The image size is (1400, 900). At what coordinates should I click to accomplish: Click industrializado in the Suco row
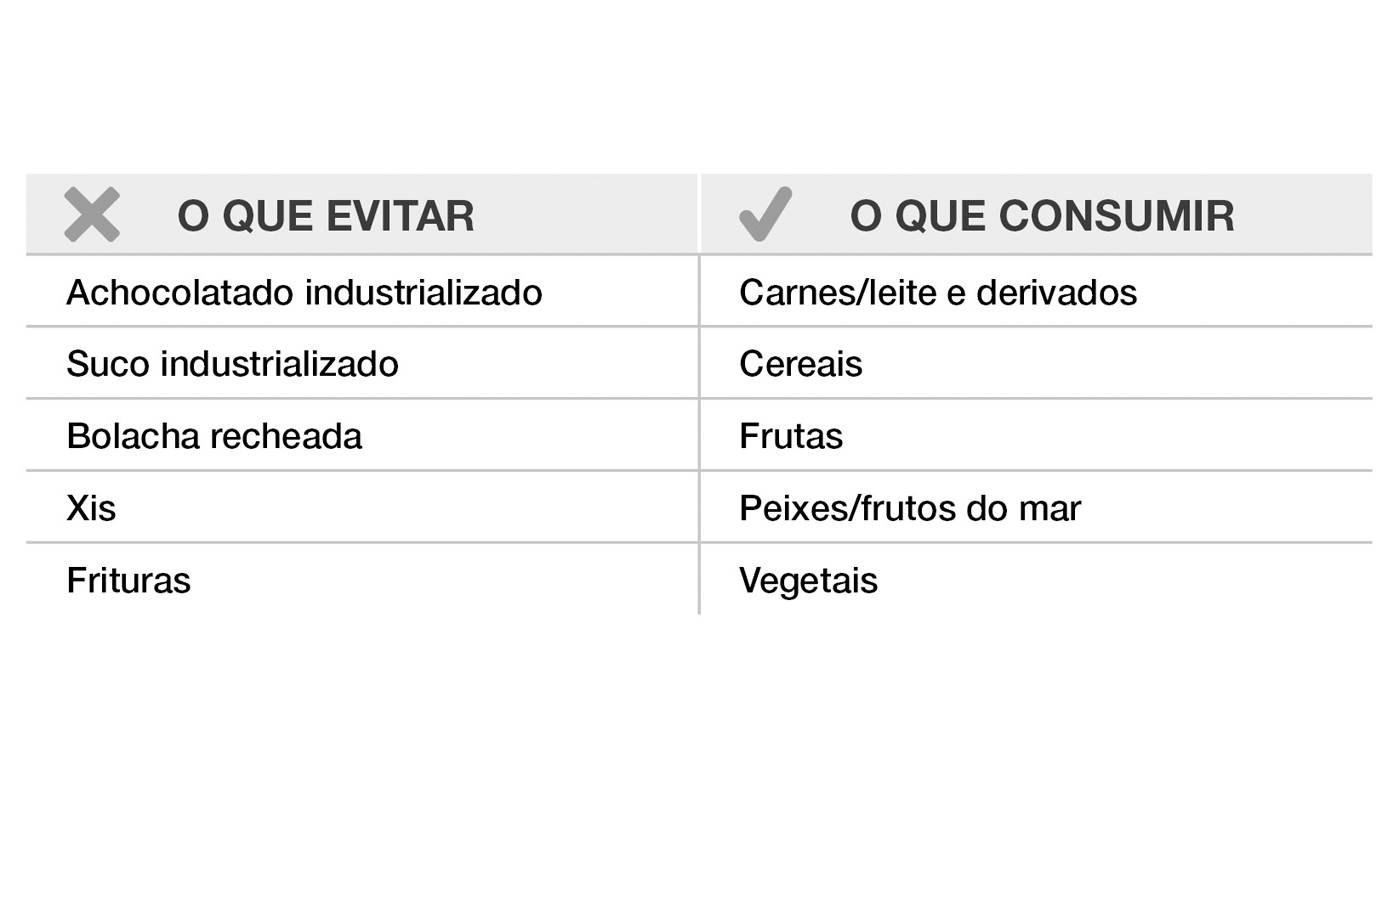point(279,364)
